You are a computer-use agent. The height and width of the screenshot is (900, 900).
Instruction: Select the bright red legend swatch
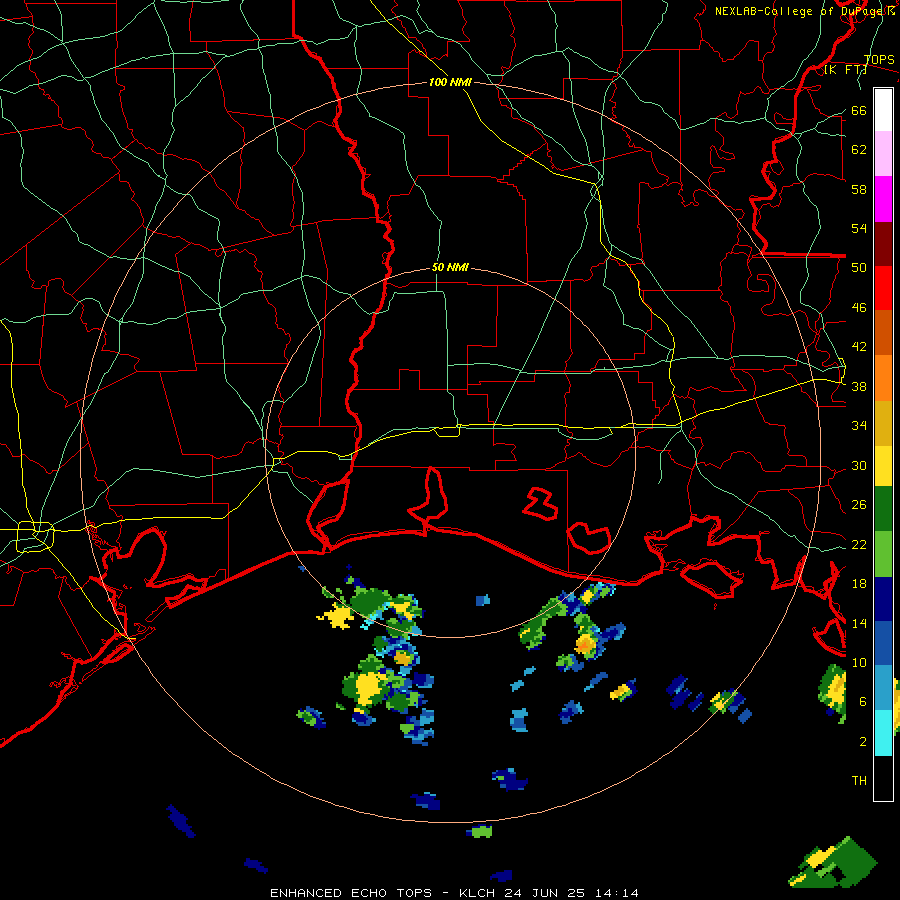pyautogui.click(x=883, y=288)
